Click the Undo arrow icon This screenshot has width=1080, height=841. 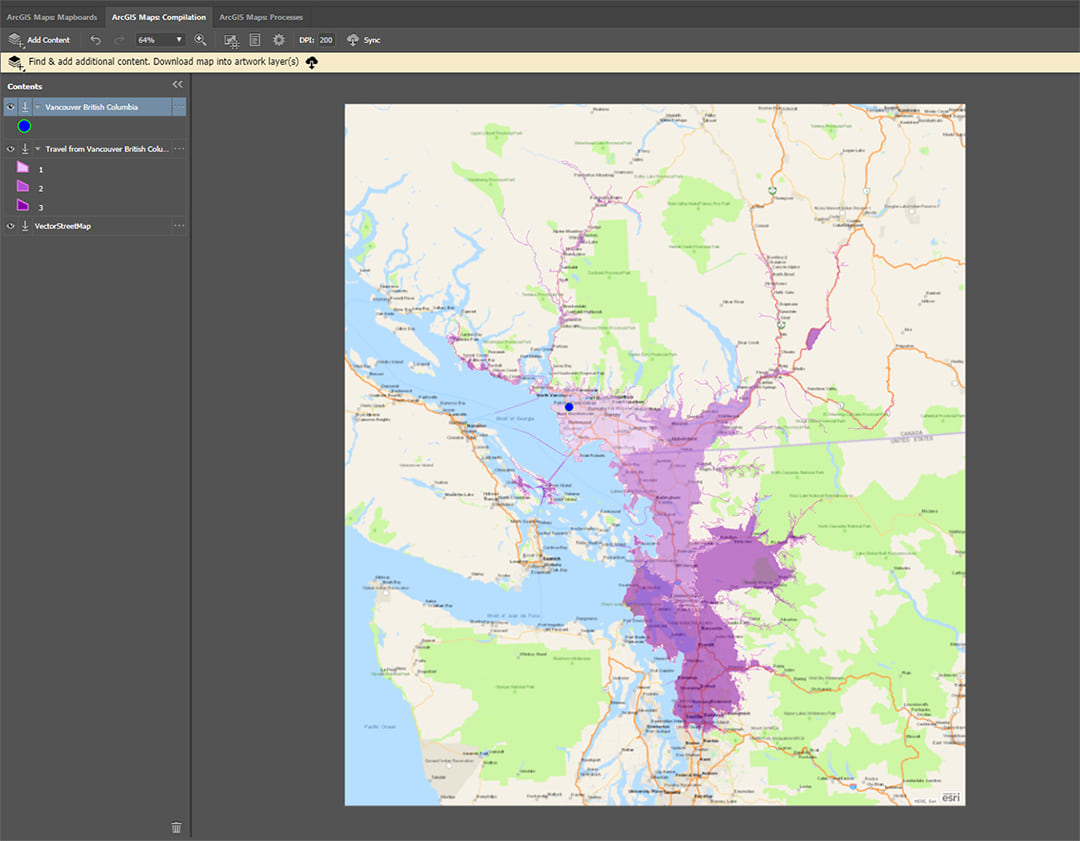point(96,40)
